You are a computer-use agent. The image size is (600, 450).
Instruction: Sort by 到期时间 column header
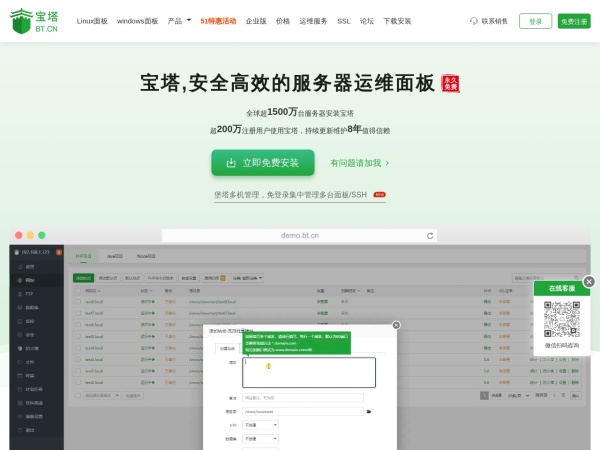(x=351, y=291)
